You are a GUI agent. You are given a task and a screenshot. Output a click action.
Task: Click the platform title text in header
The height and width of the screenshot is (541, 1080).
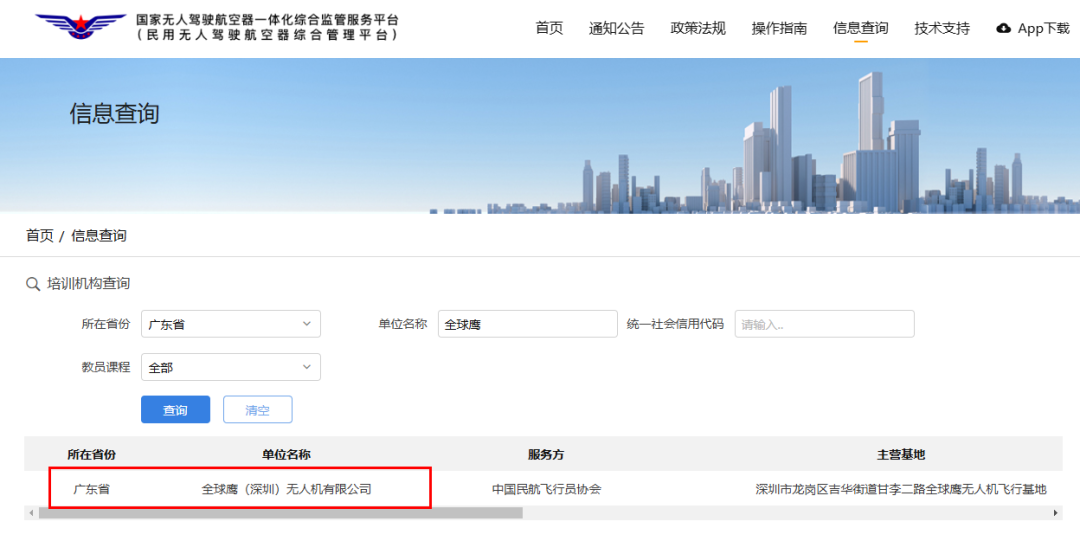267,28
